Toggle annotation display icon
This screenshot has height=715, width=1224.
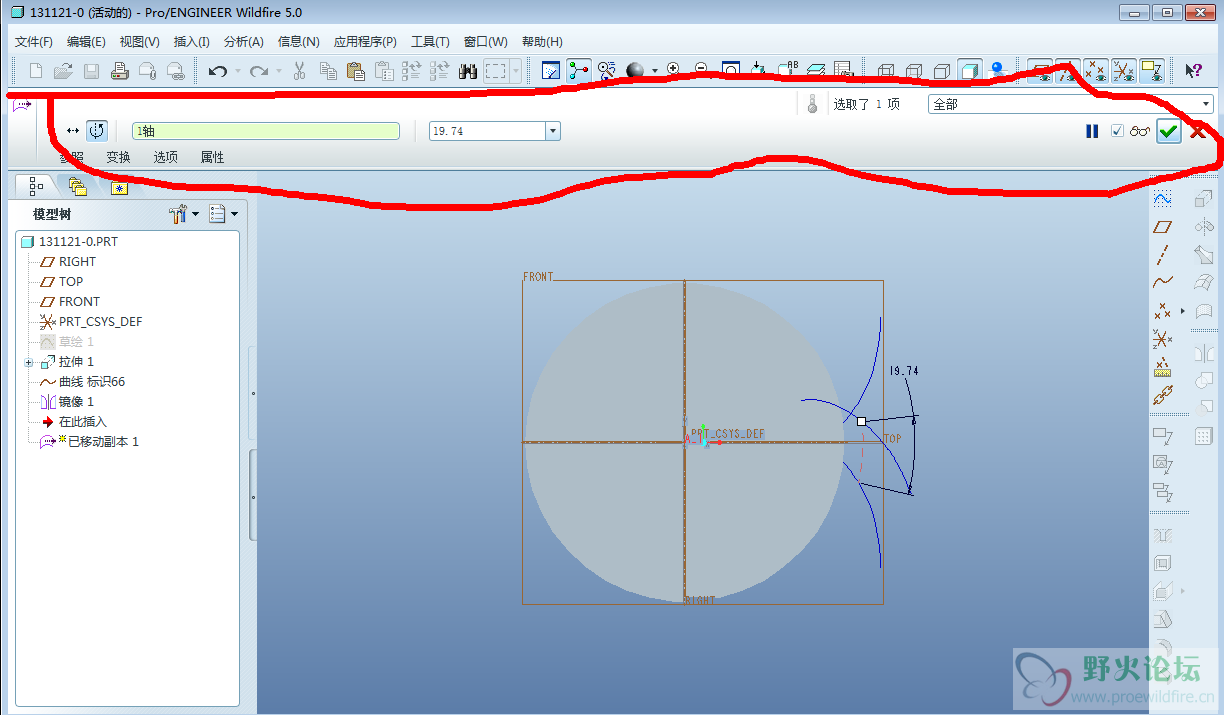point(1152,70)
